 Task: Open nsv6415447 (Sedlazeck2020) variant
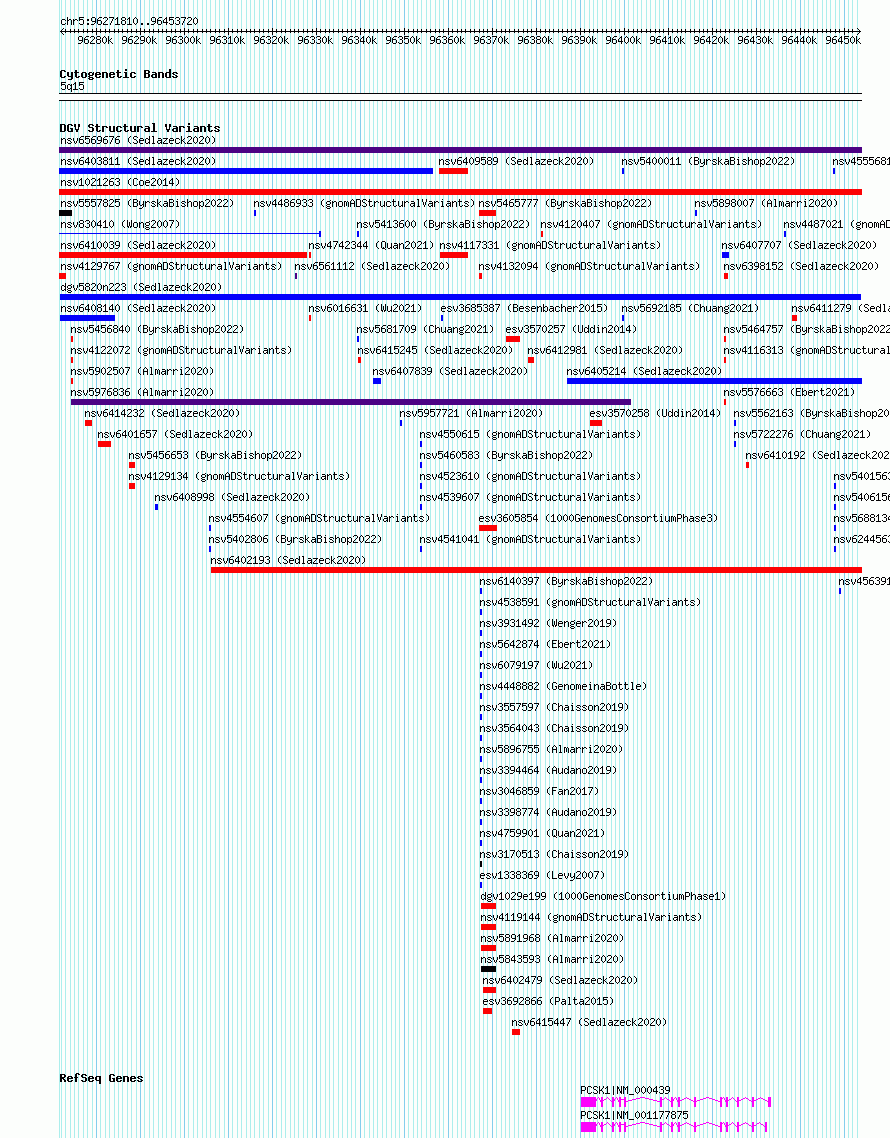(x=589, y=1023)
